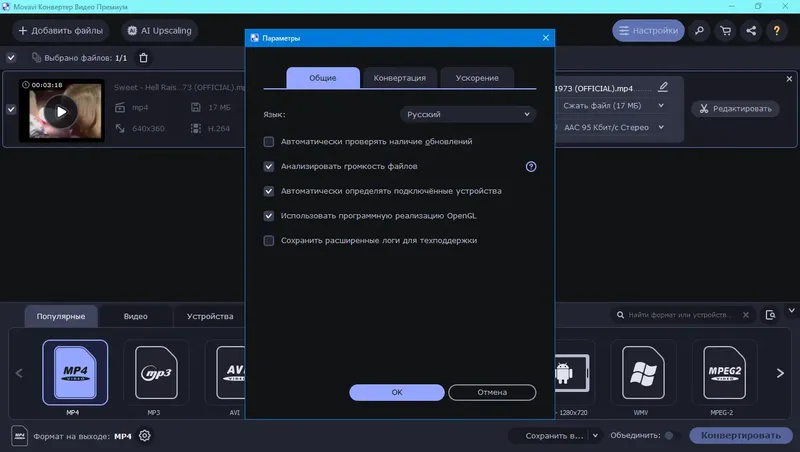Open the Сохранить в… dropdown arrow
Image resolution: width=800 pixels, height=452 pixels.
pyautogui.click(x=595, y=436)
